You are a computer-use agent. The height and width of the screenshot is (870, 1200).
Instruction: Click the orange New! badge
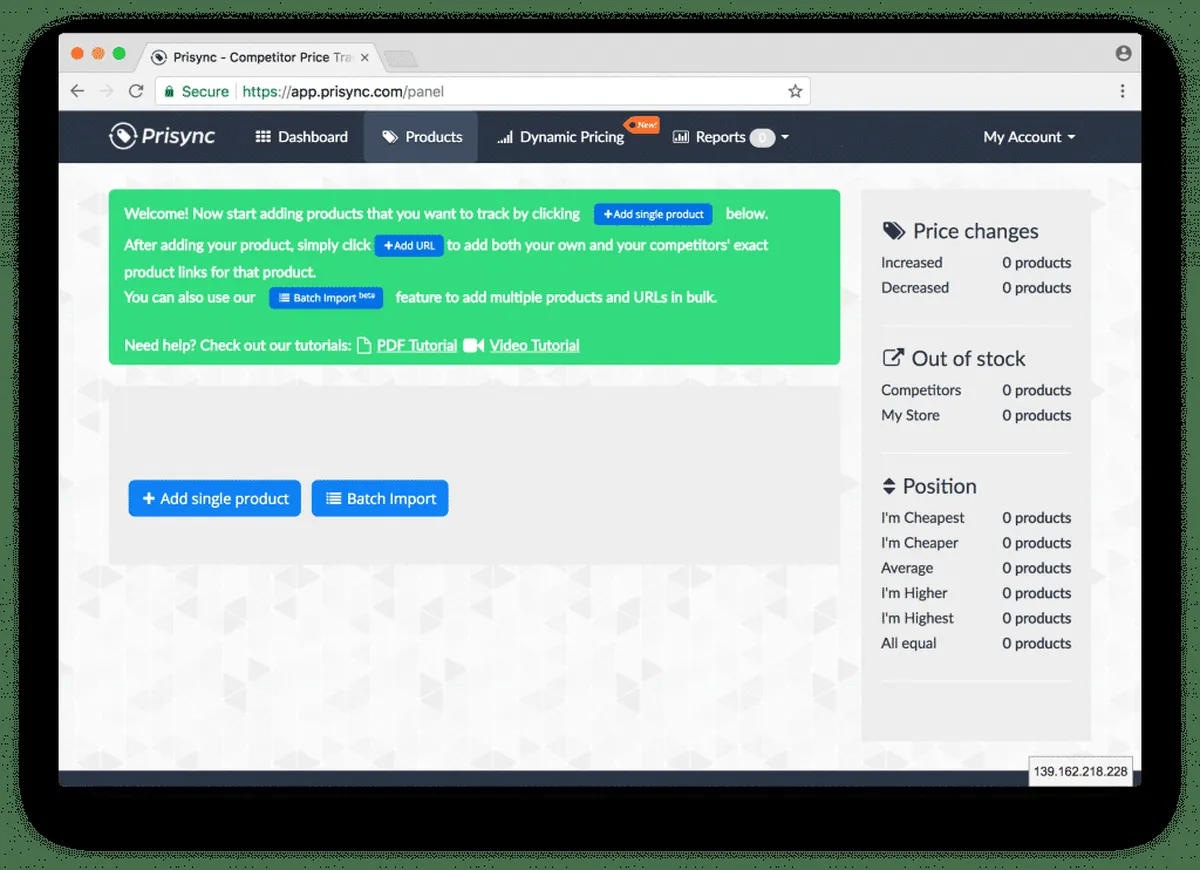(x=642, y=125)
